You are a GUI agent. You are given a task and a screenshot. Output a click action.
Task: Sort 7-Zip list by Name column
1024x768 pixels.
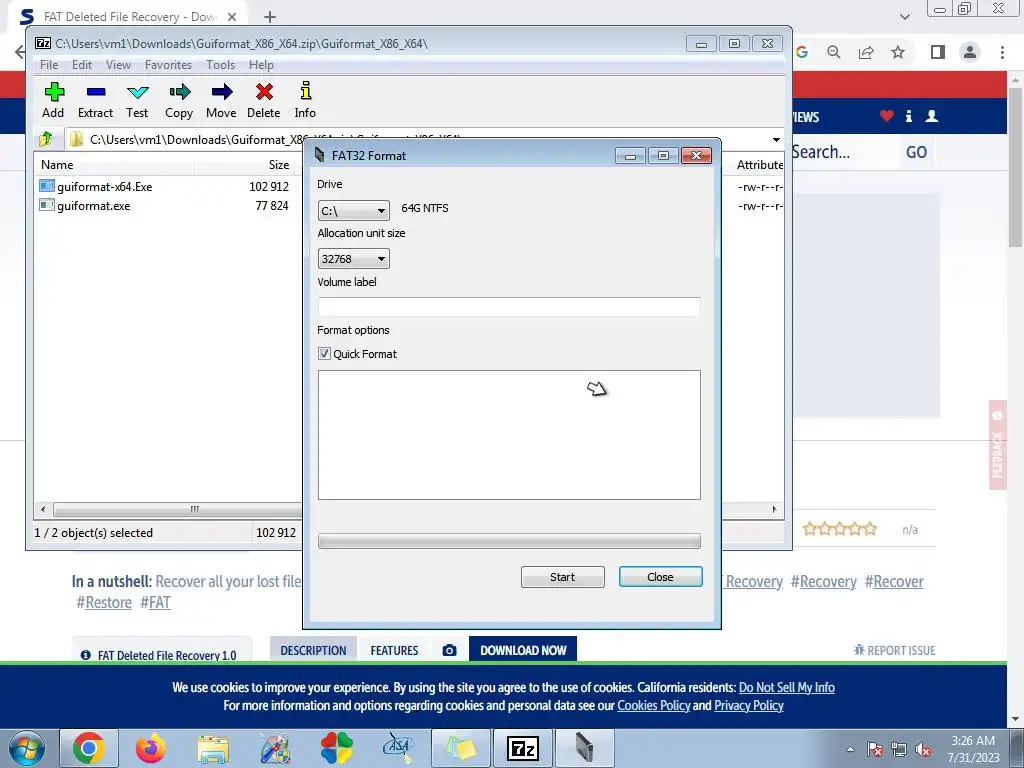pos(114,165)
